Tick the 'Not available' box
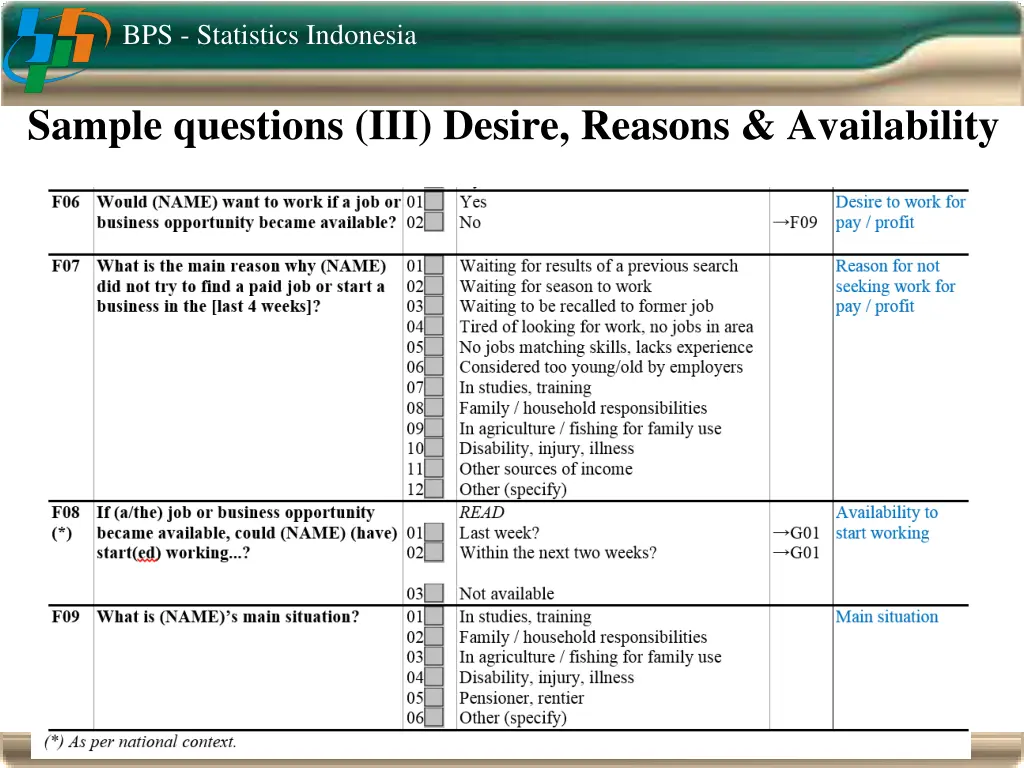Viewport: 1024px width, 768px height. click(x=434, y=594)
